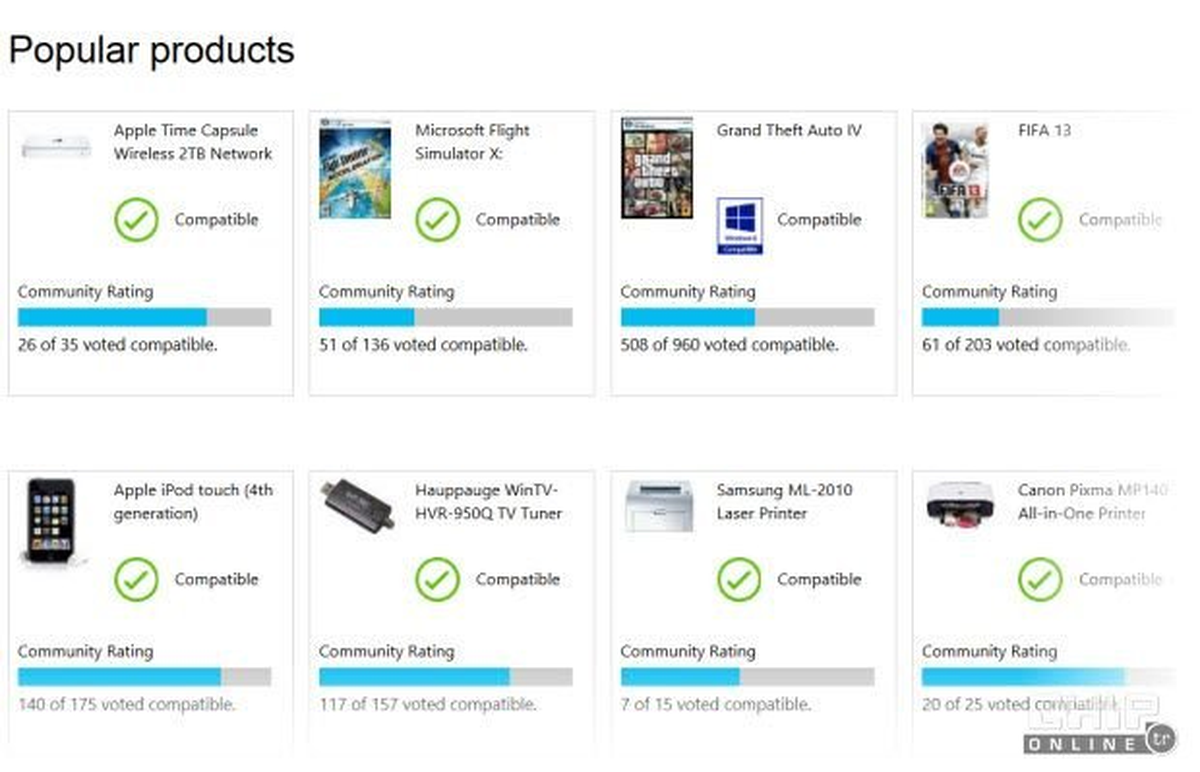Viewport: 1200px width, 772px height.
Task: Open the Samsung ML-2010 Laser Printer link
Action: (785, 502)
